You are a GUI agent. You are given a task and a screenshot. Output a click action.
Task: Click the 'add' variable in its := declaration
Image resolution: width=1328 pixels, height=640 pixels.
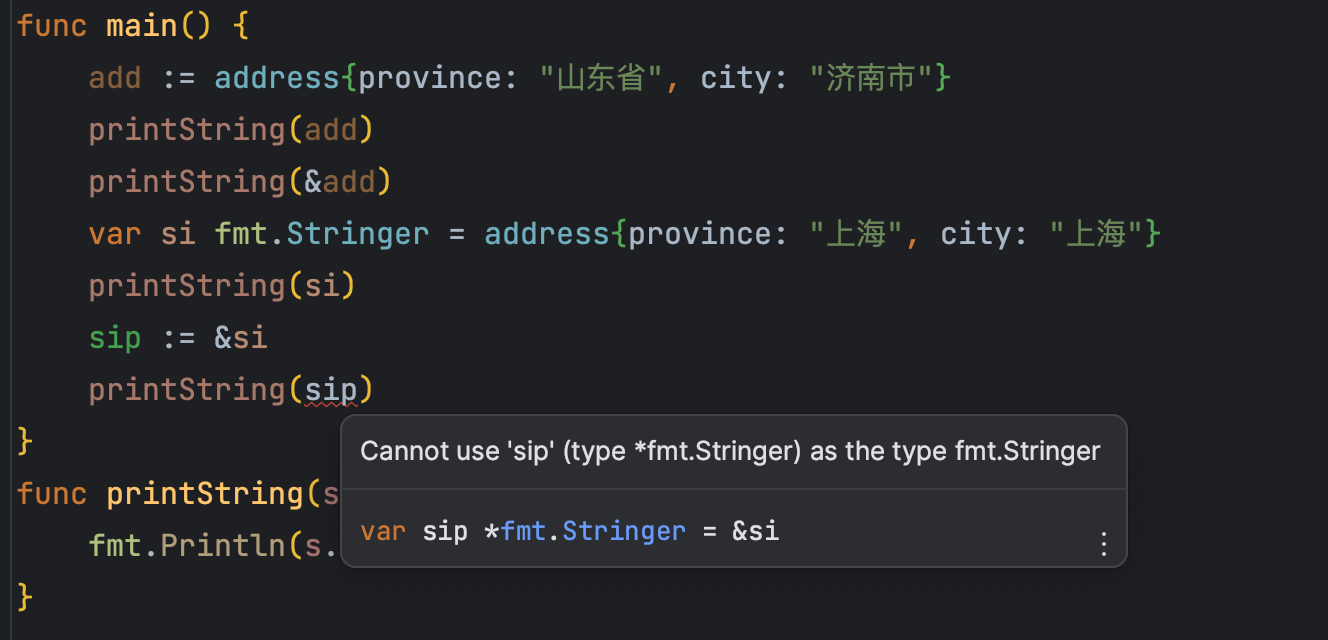tap(115, 77)
